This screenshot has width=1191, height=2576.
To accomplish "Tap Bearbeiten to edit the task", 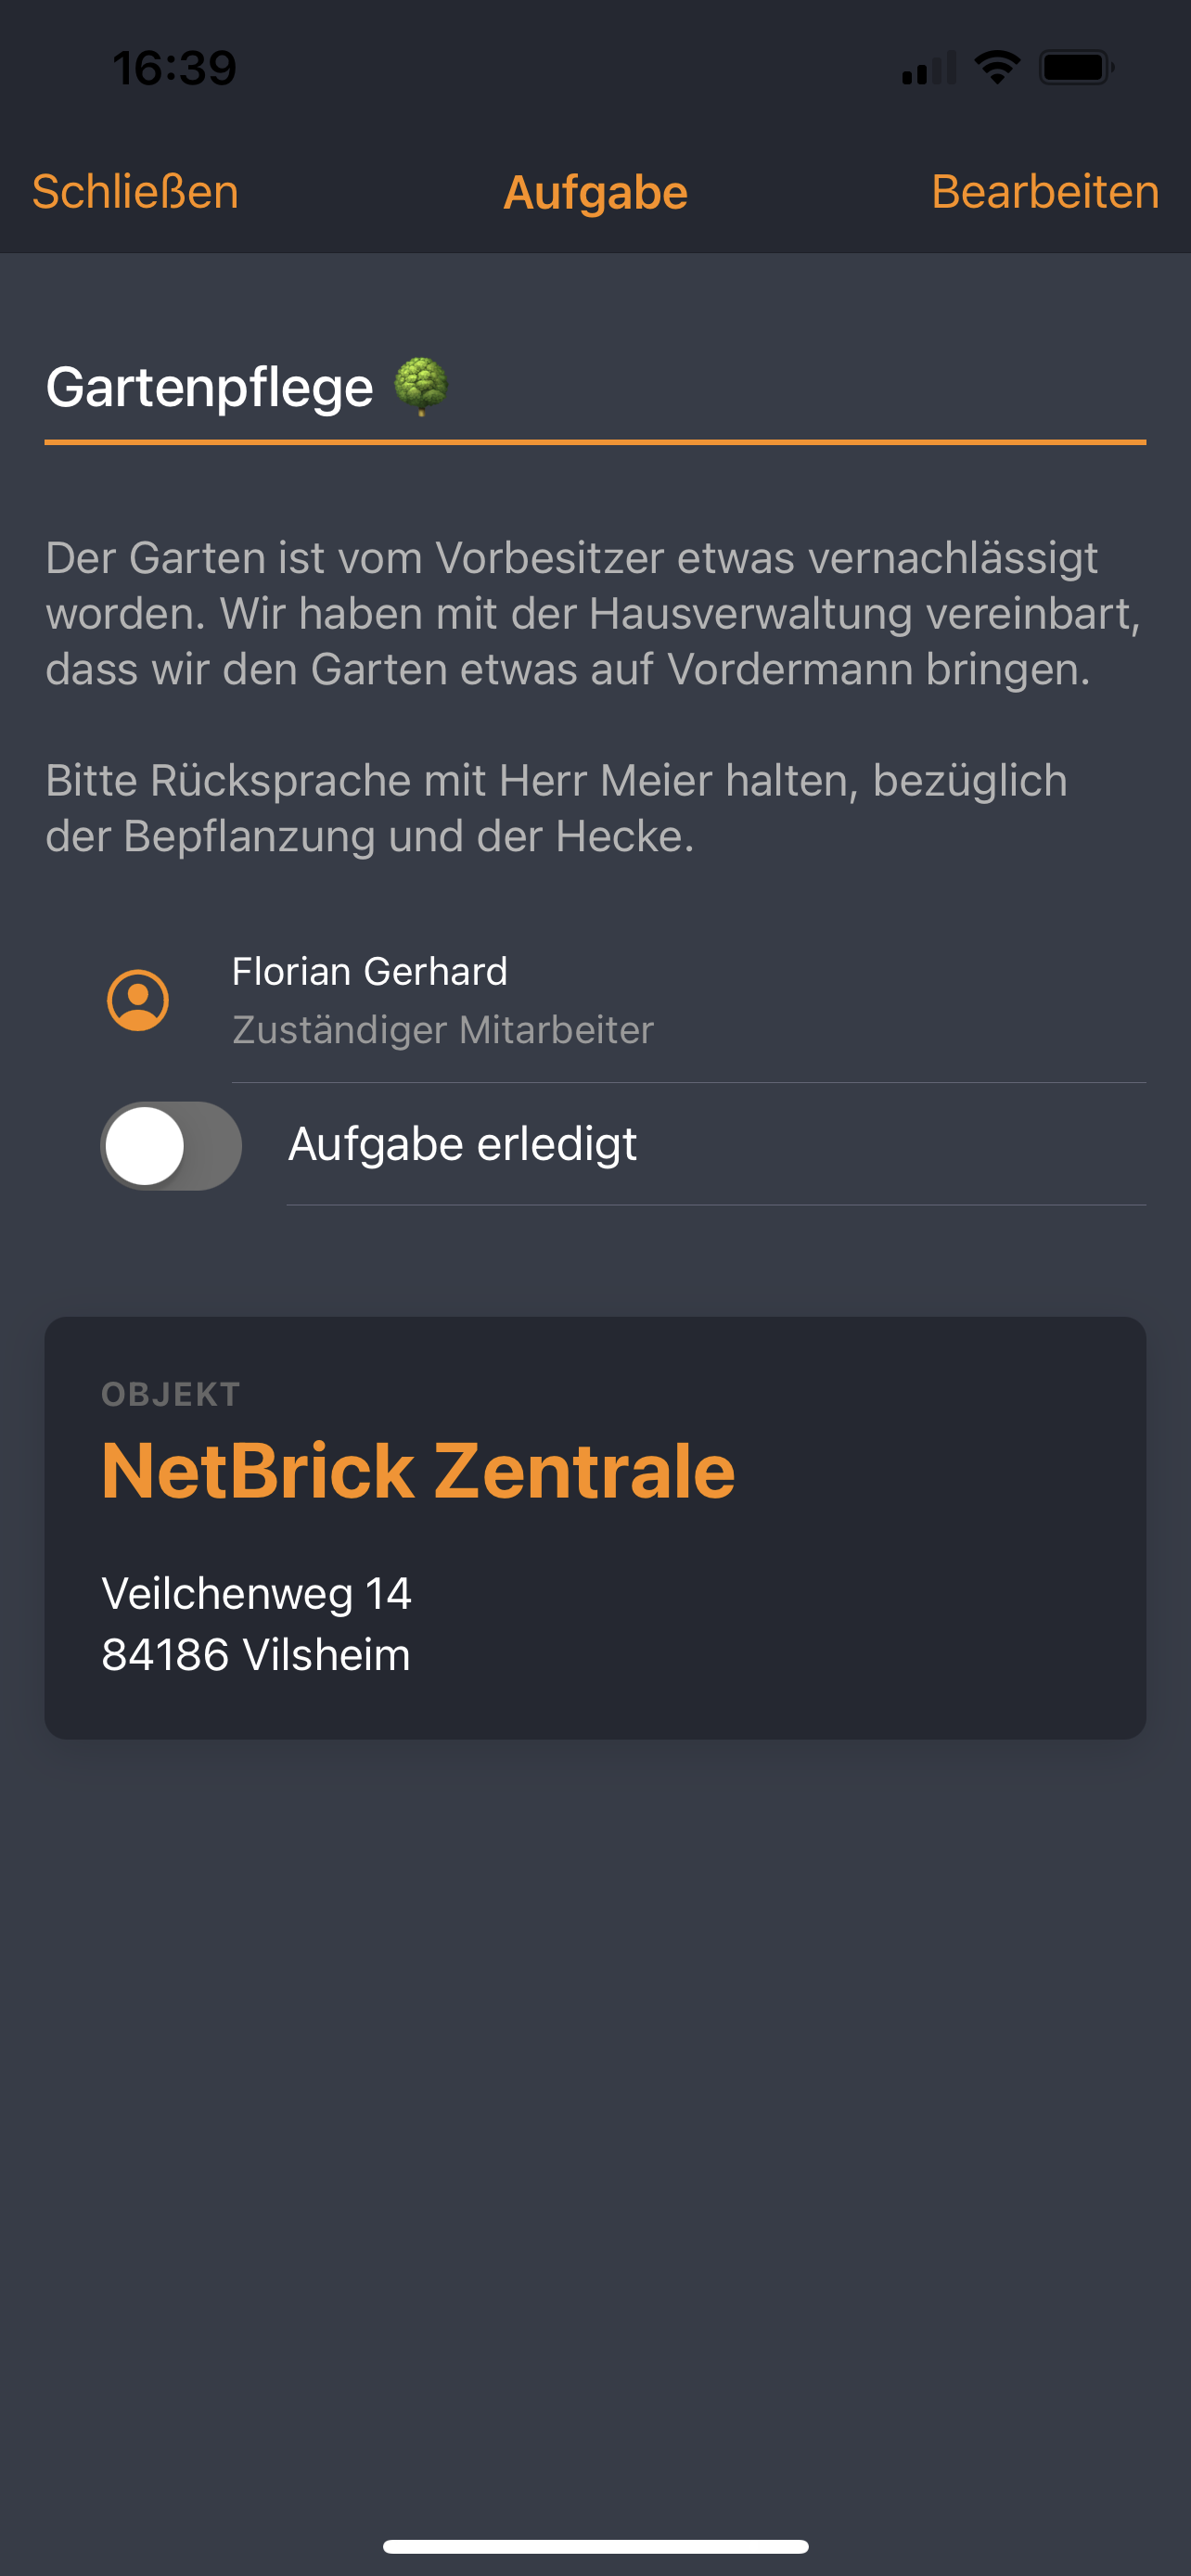I will pyautogui.click(x=1045, y=192).
